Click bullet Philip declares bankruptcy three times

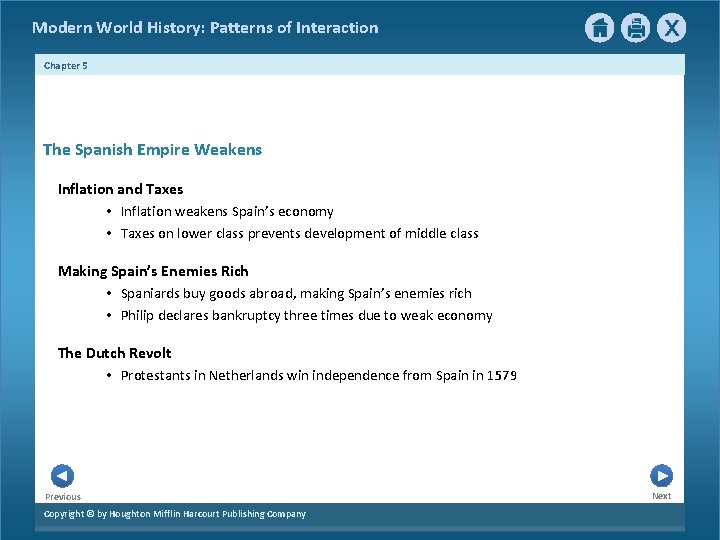[x=306, y=316]
